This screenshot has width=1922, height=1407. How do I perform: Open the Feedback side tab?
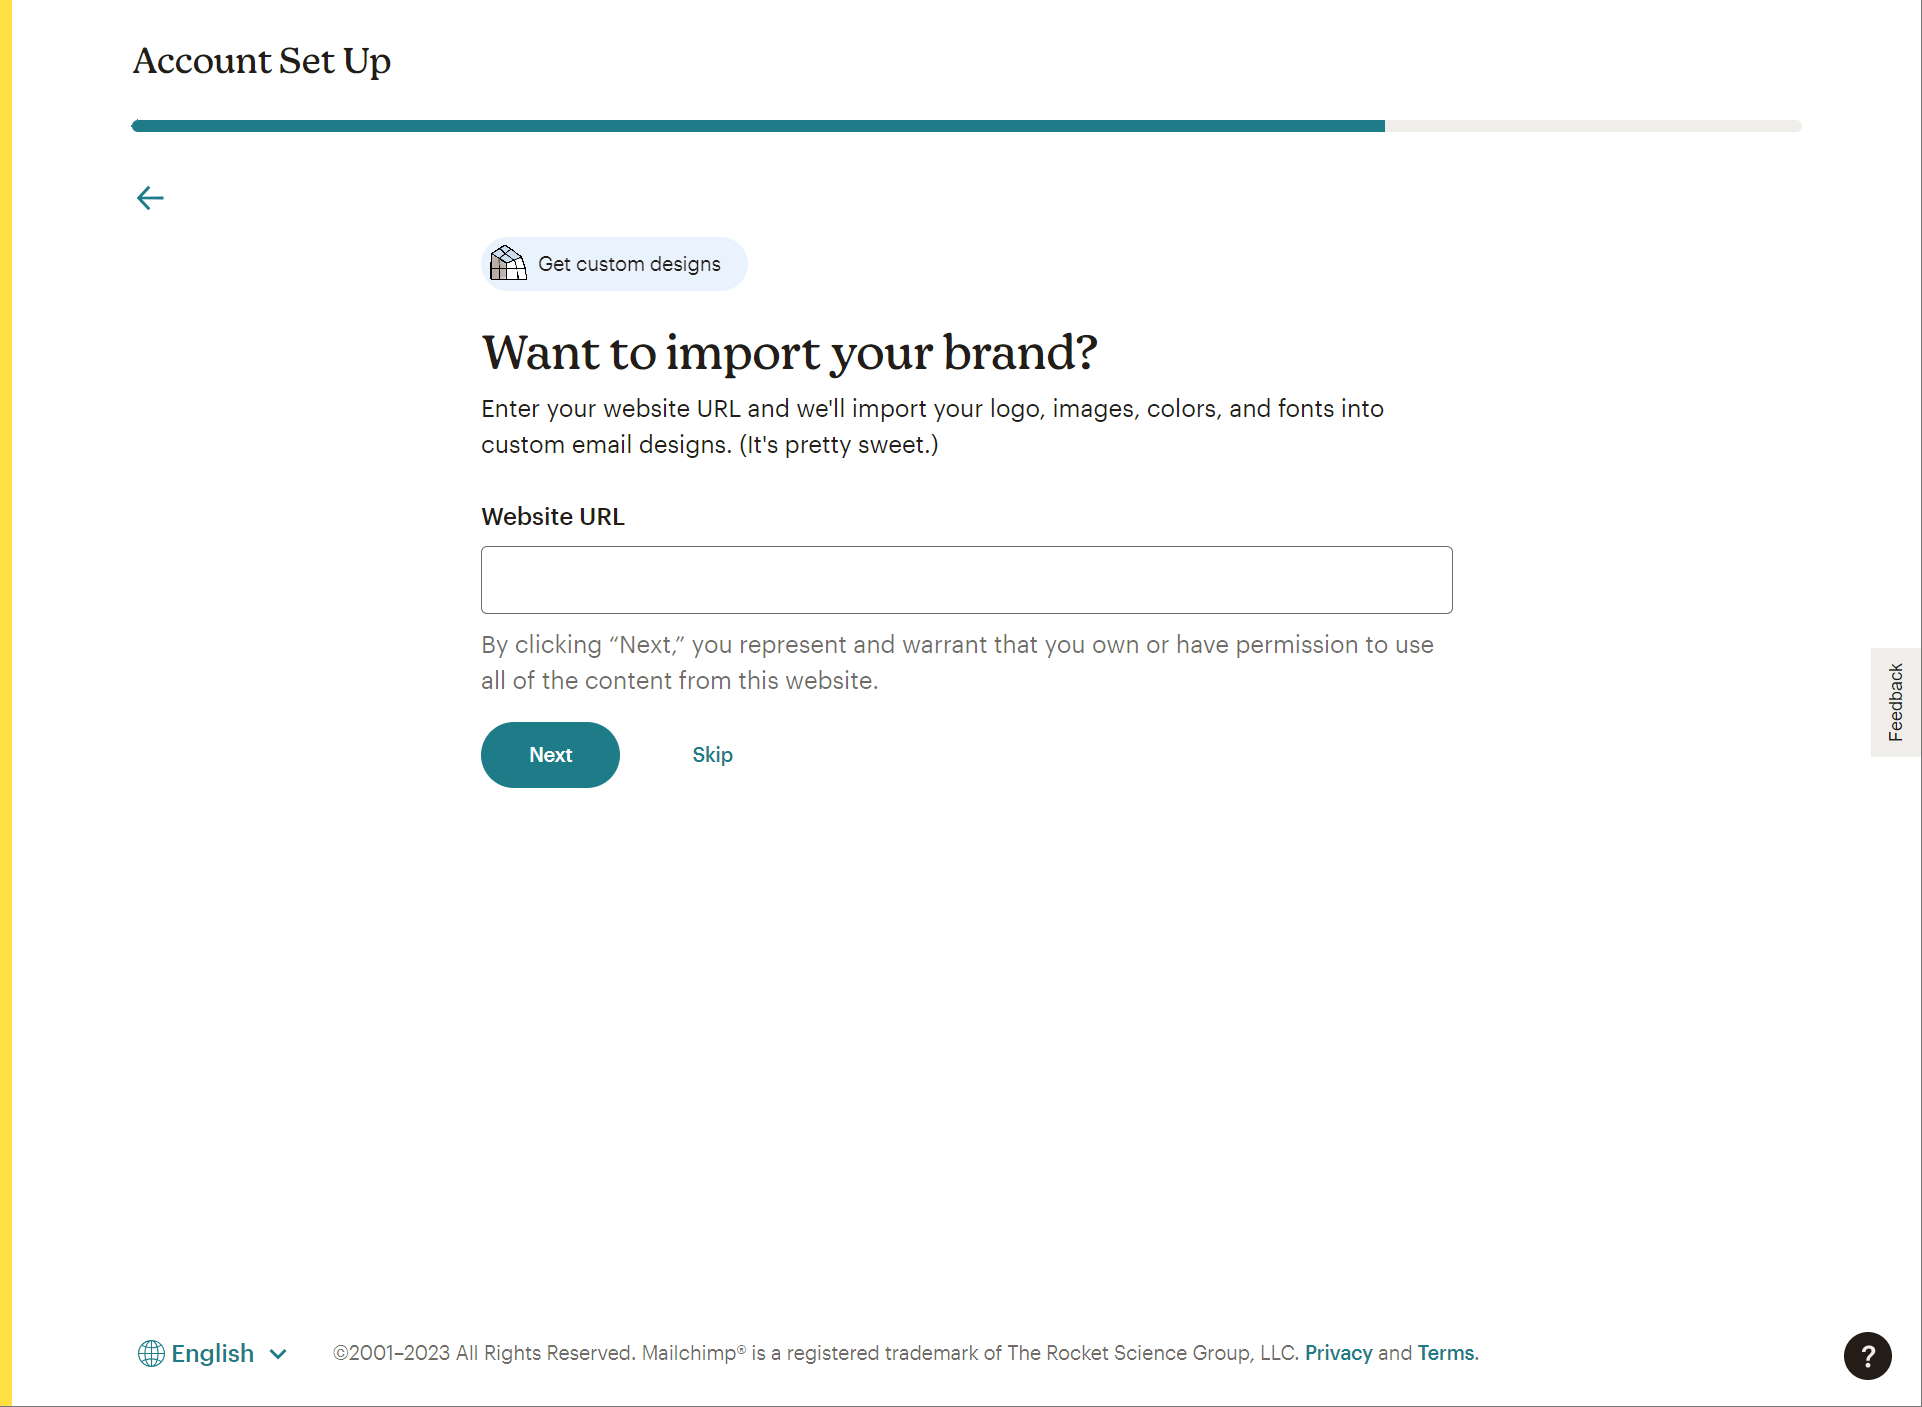point(1895,702)
